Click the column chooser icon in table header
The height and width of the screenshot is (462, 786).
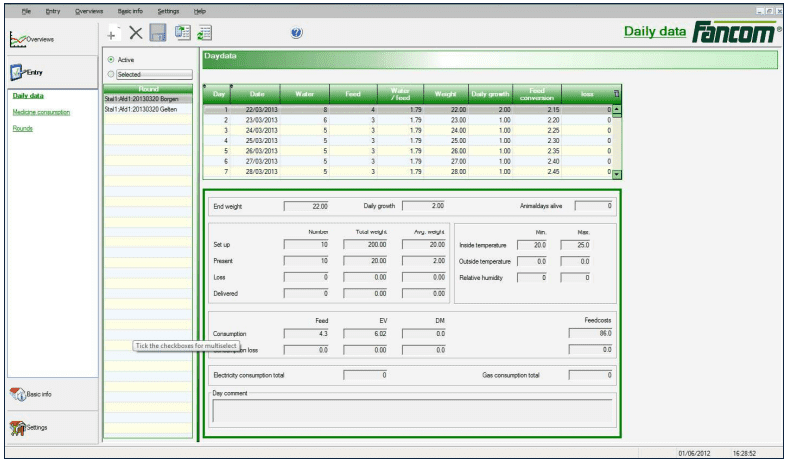click(x=615, y=93)
